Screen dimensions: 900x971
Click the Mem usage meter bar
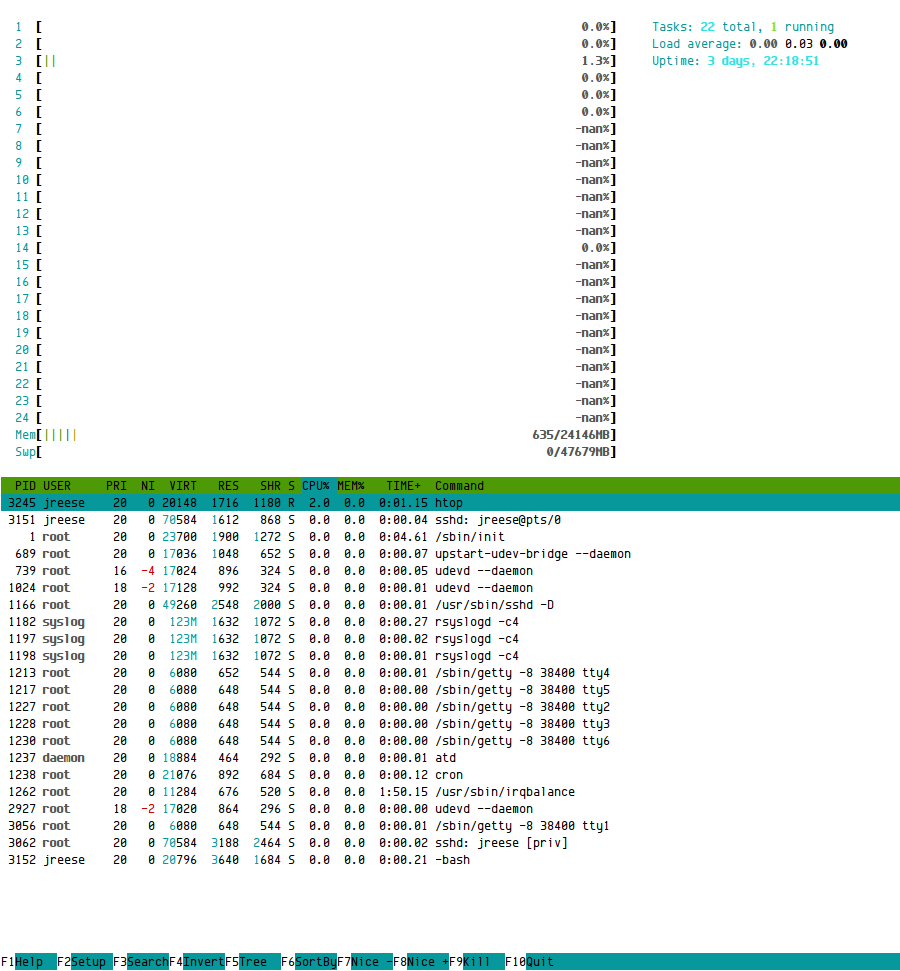(x=316, y=435)
